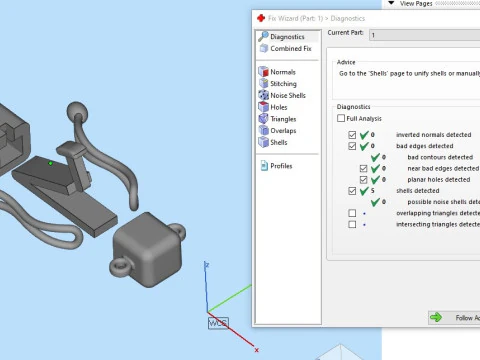This screenshot has height=360, width=480.
Task: Open the Shells page
Action: tap(273, 142)
